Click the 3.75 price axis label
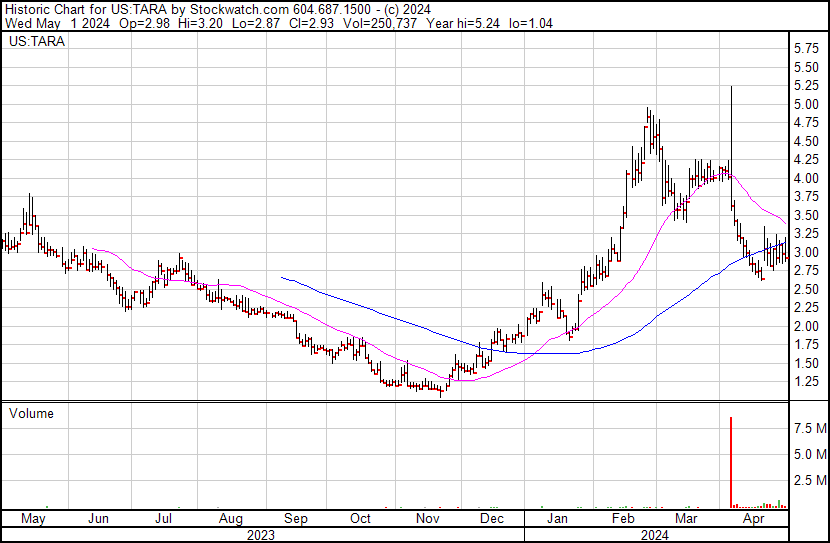830x543 pixels. (x=807, y=197)
